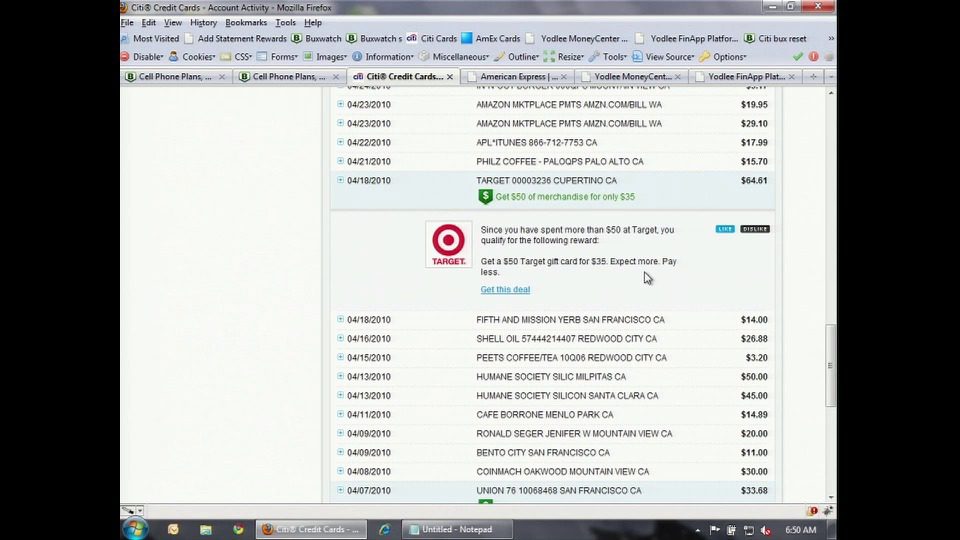
Task: Click the Windows Start button
Action: pyautogui.click(x=135, y=529)
